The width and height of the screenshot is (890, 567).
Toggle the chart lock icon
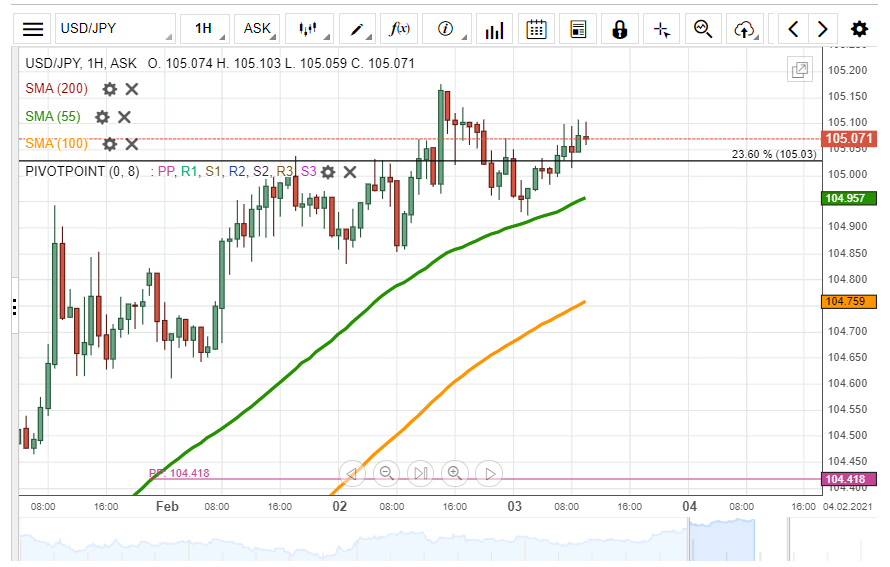coord(620,29)
